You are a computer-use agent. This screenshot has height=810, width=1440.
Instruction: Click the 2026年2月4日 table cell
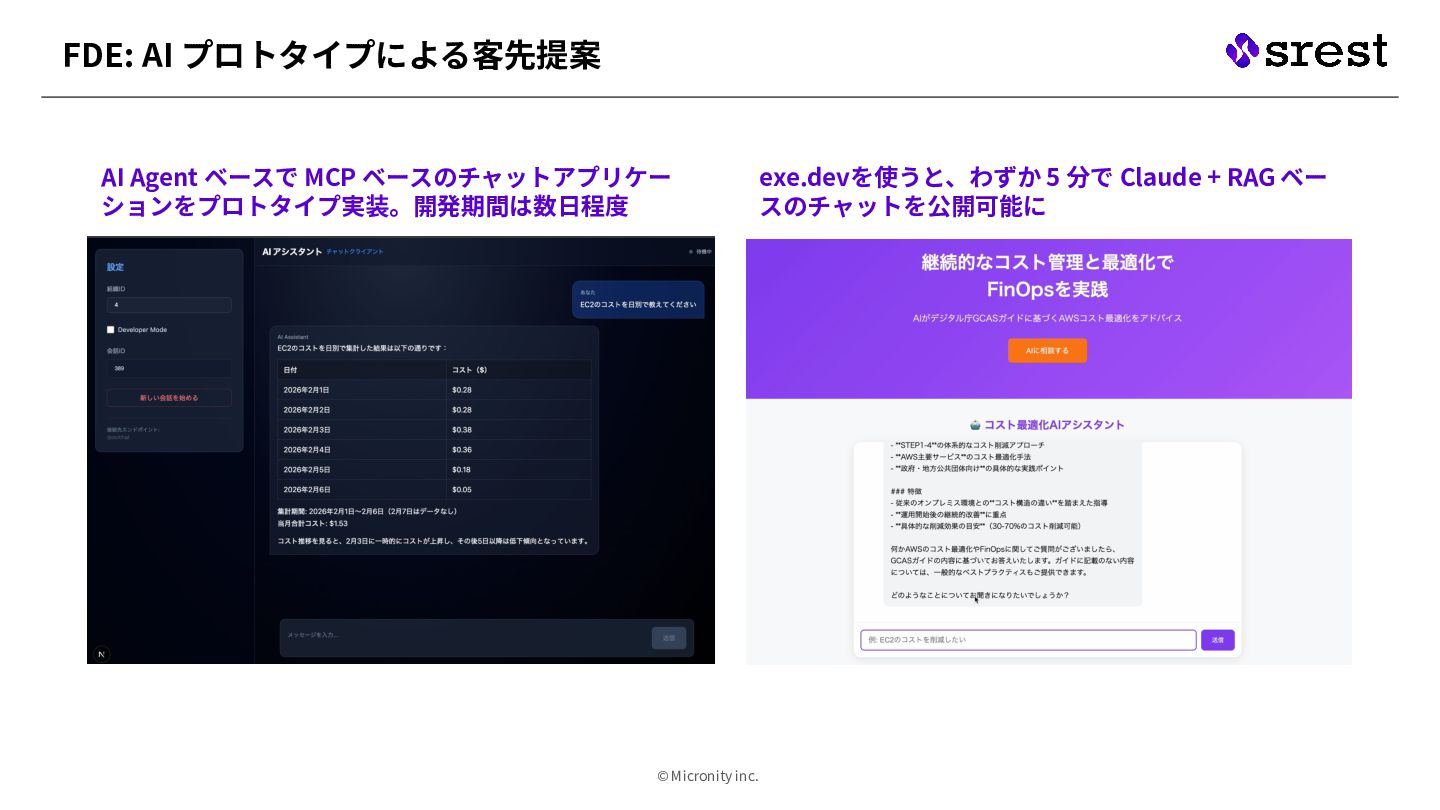362,450
